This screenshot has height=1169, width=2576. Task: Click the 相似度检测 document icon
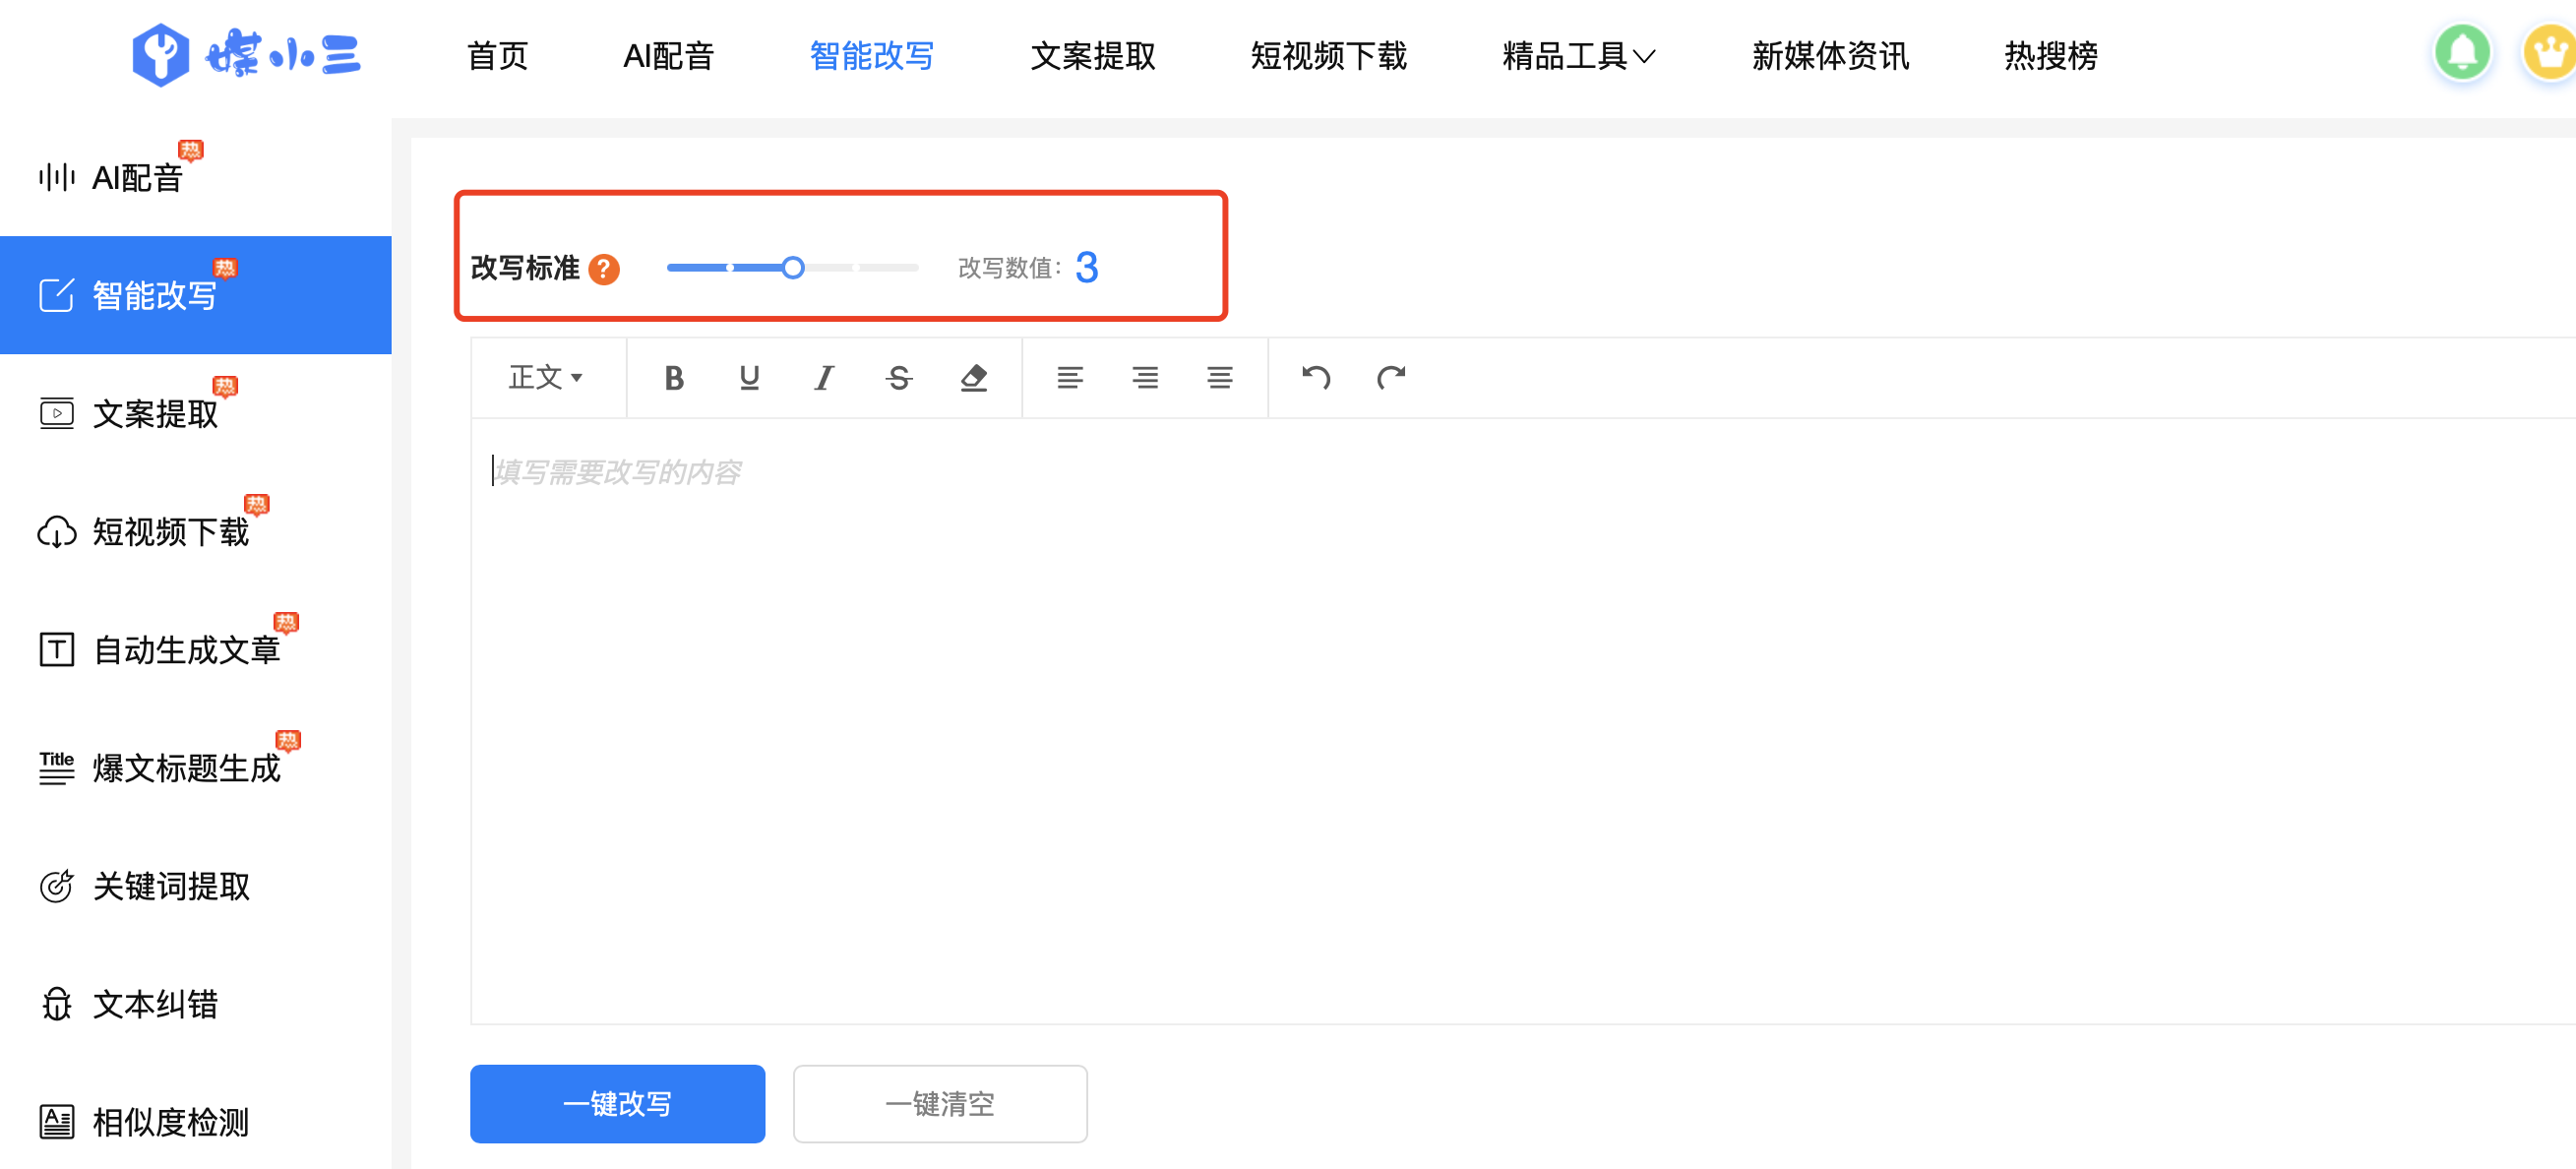tap(56, 1121)
